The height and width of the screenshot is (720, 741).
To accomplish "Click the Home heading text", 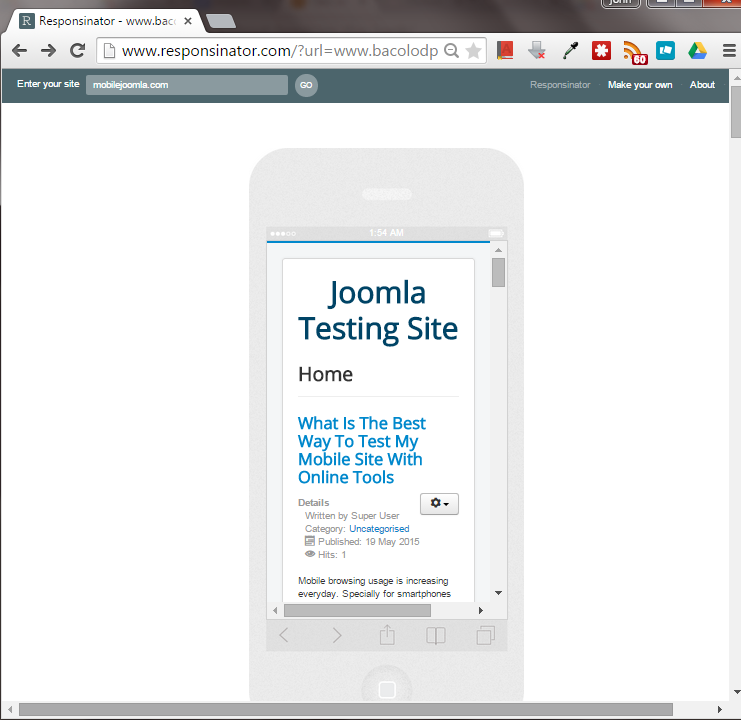I will [x=326, y=374].
